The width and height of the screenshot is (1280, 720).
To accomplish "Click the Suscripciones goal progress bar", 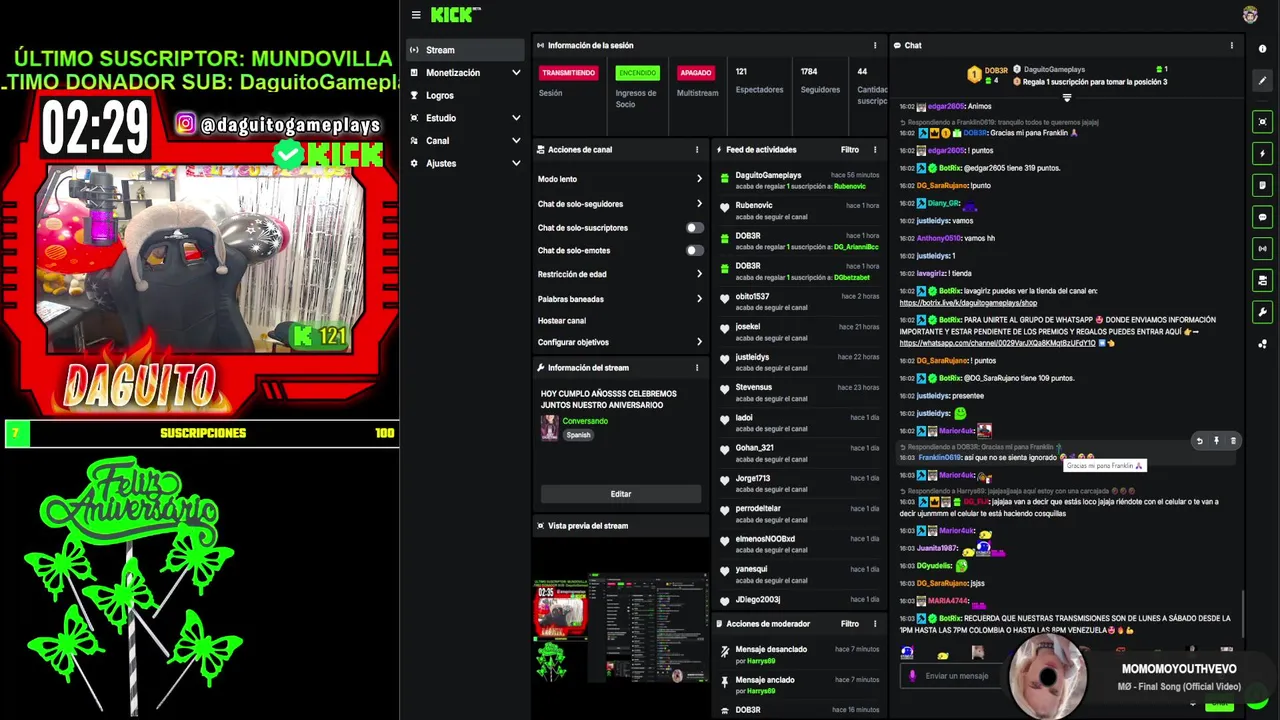I will (202, 433).
